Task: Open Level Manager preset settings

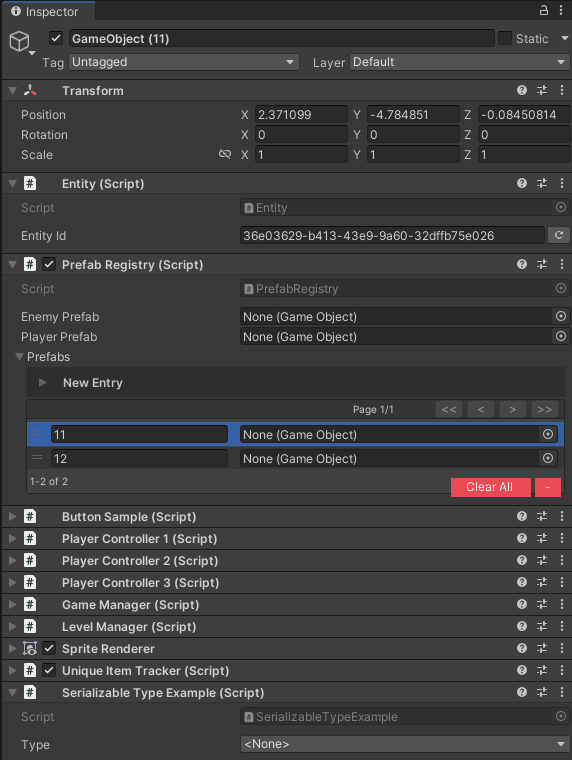Action: point(542,626)
